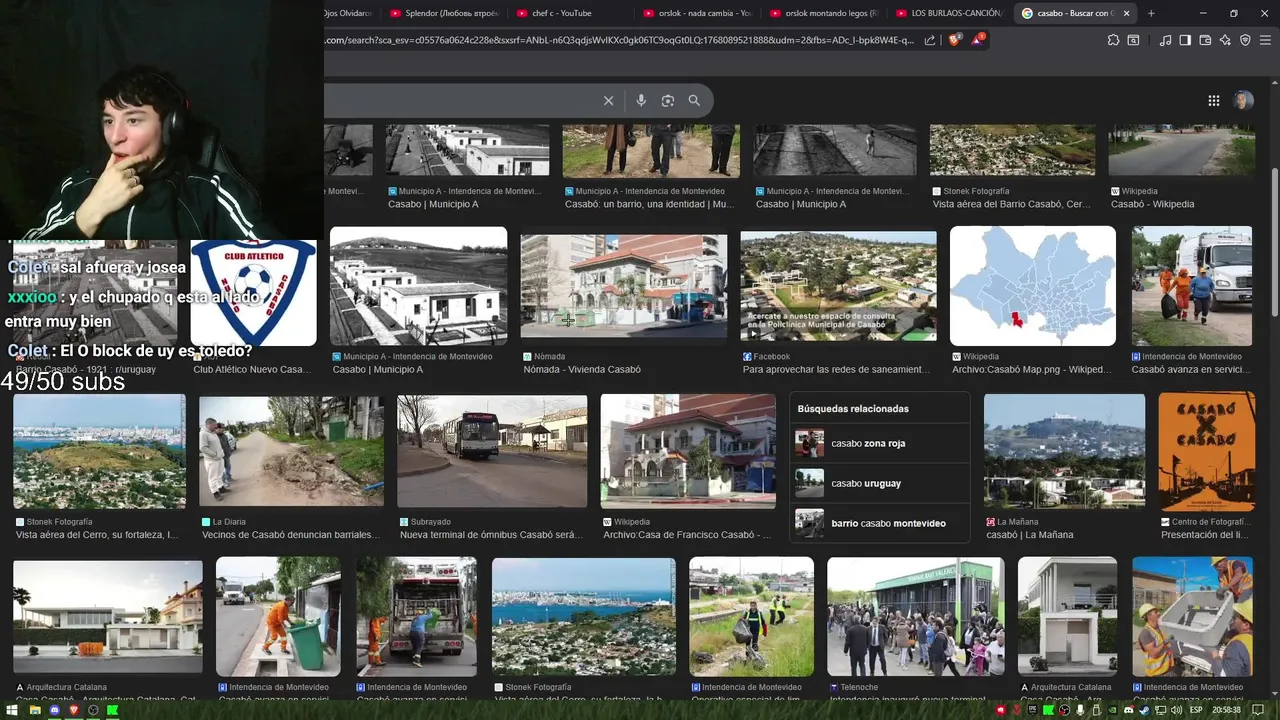Open the Google account avatar
Screen dimensions: 1280x720
tap(1243, 100)
